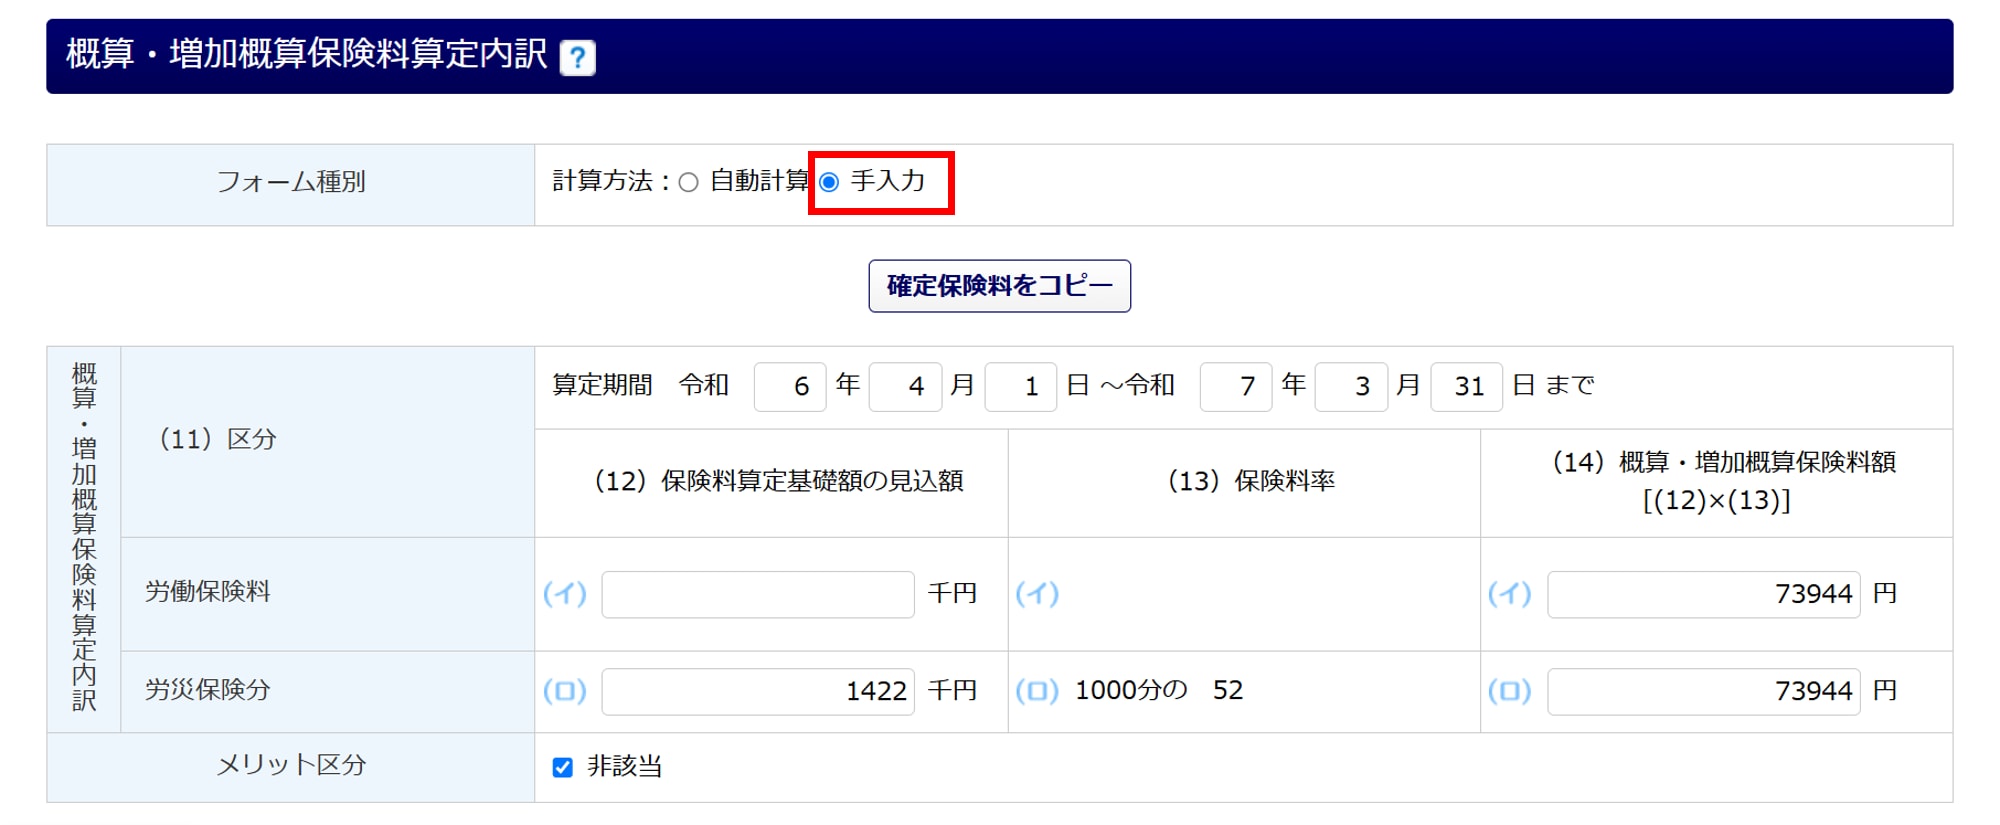Click the 概算・増加概算保険料算定内訳 header title
The width and height of the screenshot is (2000, 825).
point(307,54)
